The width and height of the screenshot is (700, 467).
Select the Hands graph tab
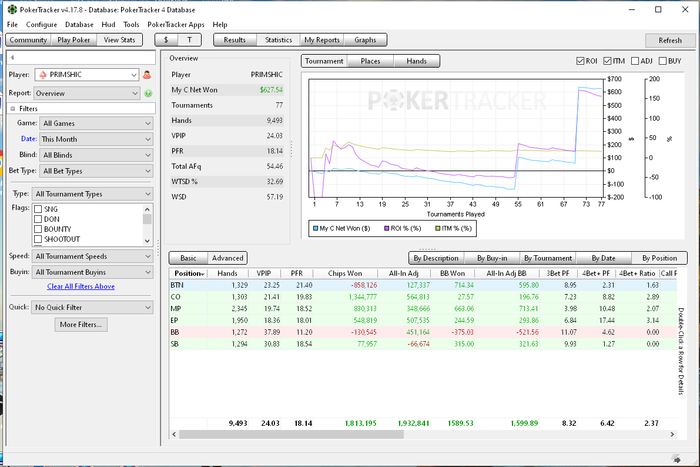pos(417,61)
